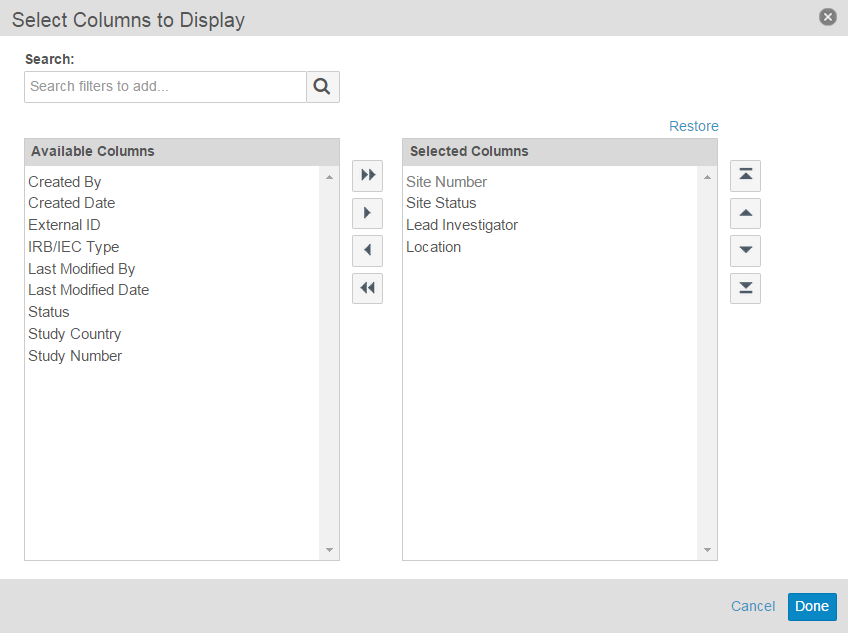The height and width of the screenshot is (633, 848).
Task: Move selected column down one position
Action: click(x=745, y=250)
